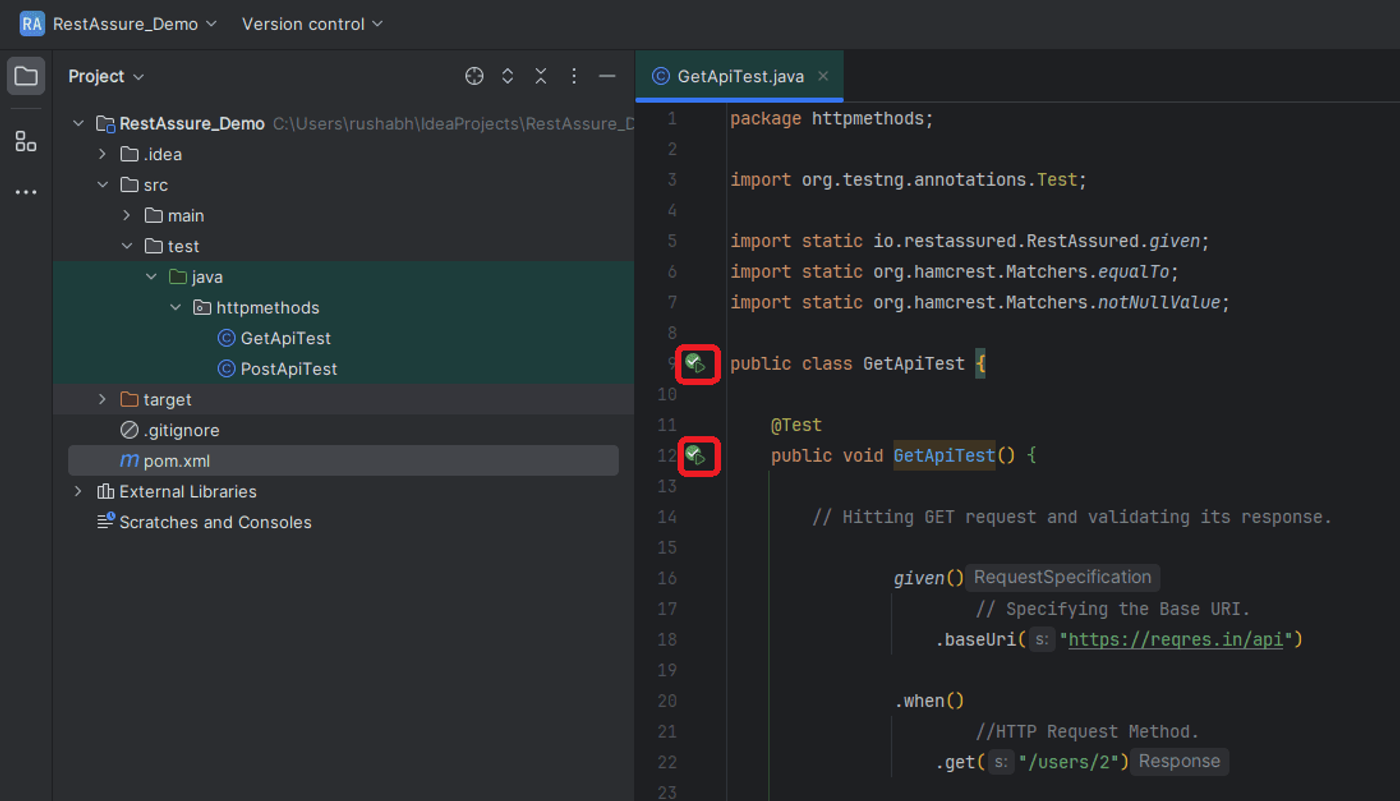The image size is (1400, 801).
Task: Open the RestAssure_Demo project dropdown
Action: pyautogui.click(x=135, y=24)
